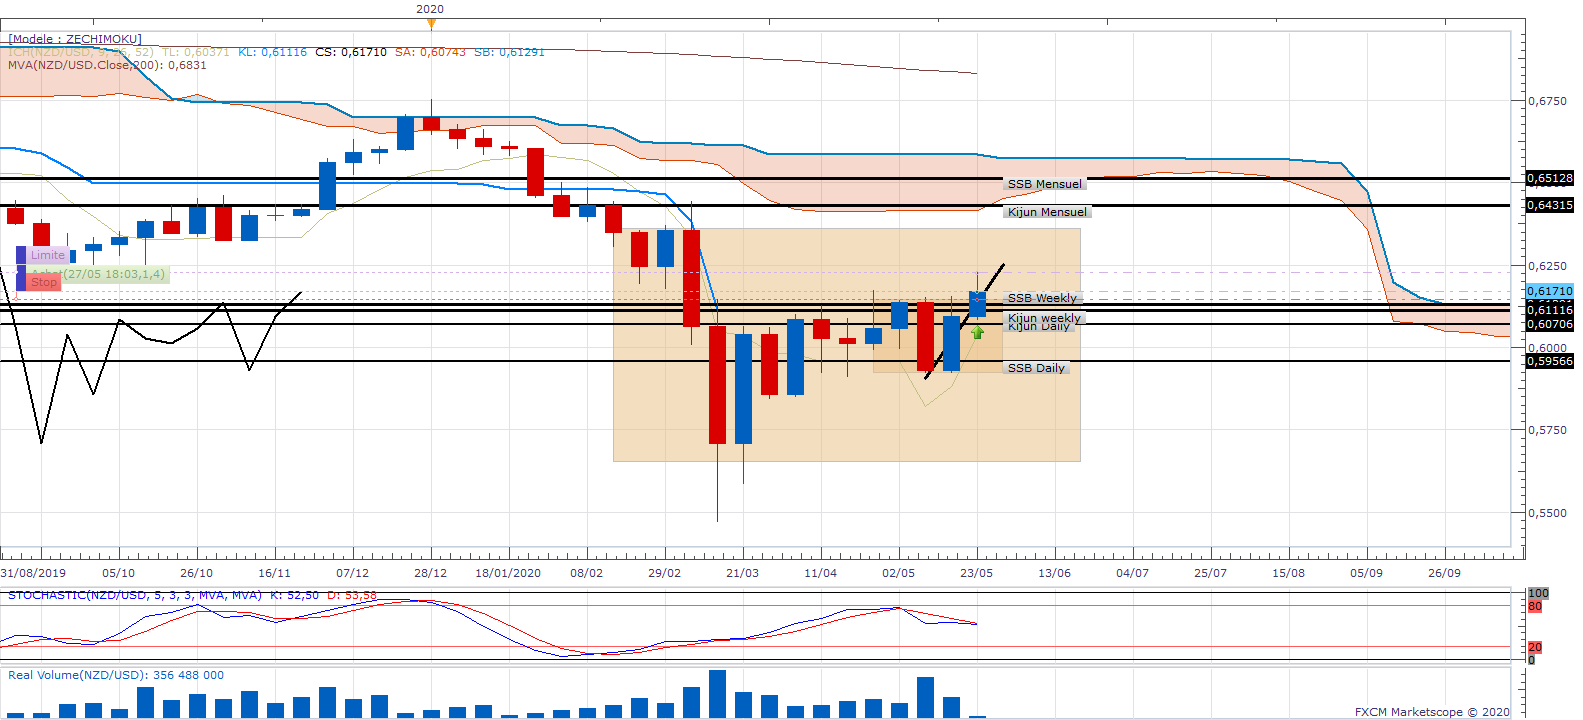Click the 0,6750 price axis label
This screenshot has height=720, width=1583.
(x=1547, y=101)
